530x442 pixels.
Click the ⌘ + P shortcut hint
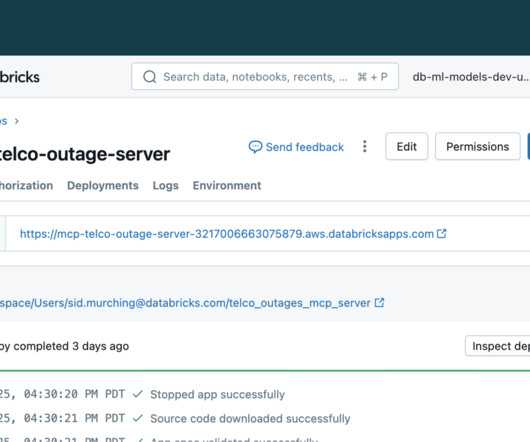pos(372,77)
